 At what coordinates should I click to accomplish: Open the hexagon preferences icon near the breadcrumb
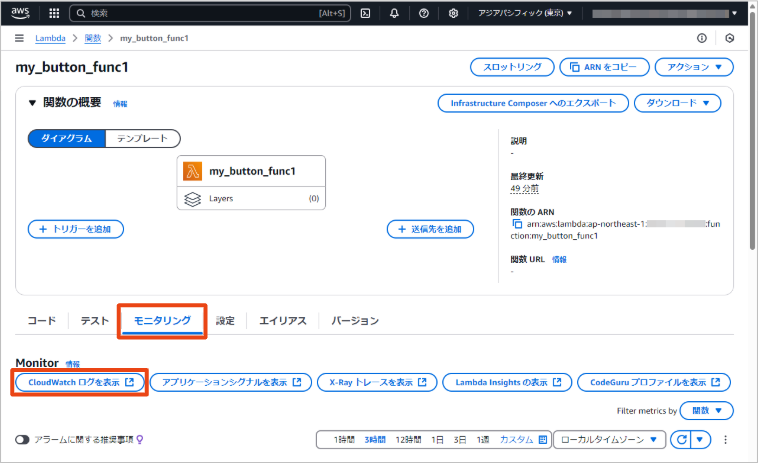[x=729, y=38]
